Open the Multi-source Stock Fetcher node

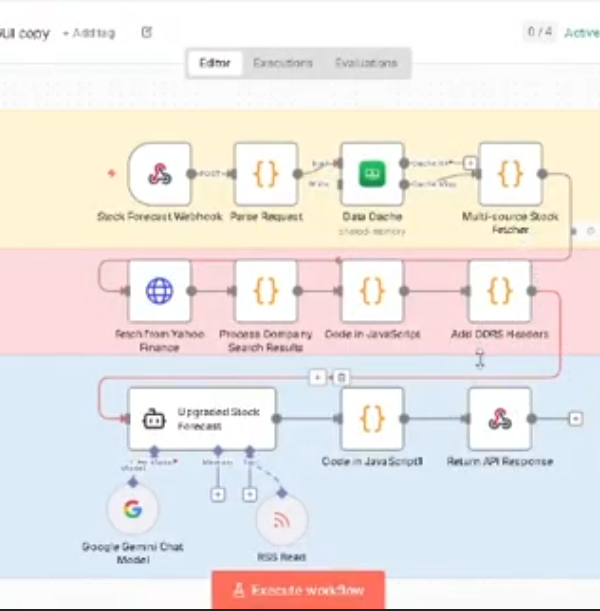click(x=510, y=174)
